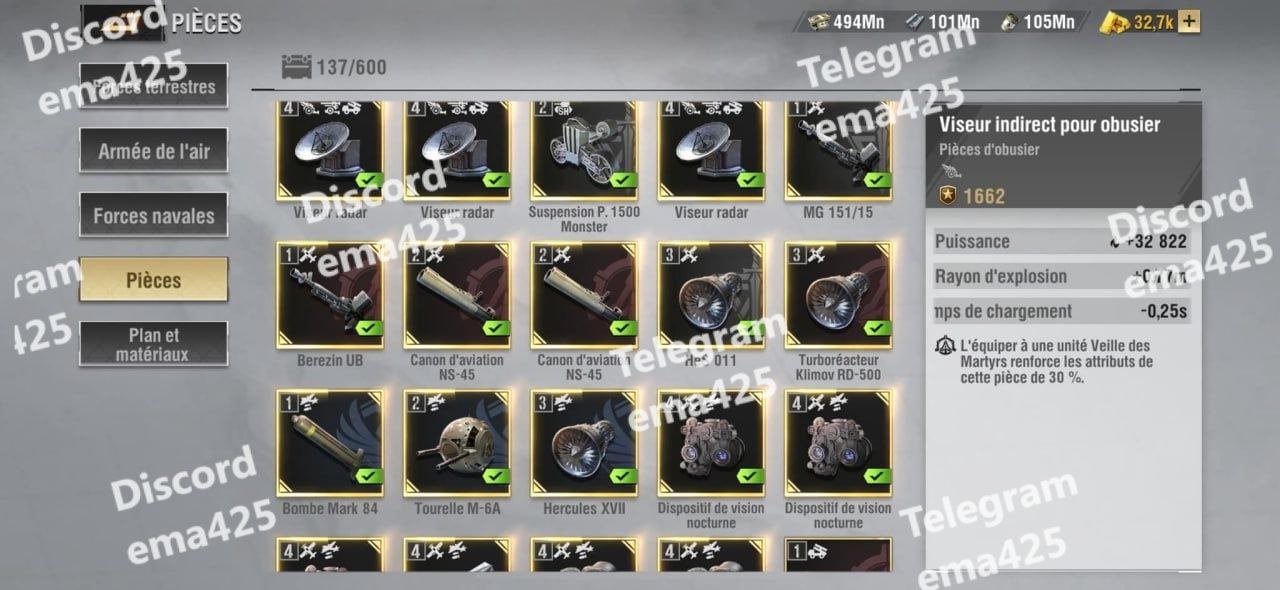
Task: Click the Viseur indirect pour obusier title
Action: point(1036,125)
